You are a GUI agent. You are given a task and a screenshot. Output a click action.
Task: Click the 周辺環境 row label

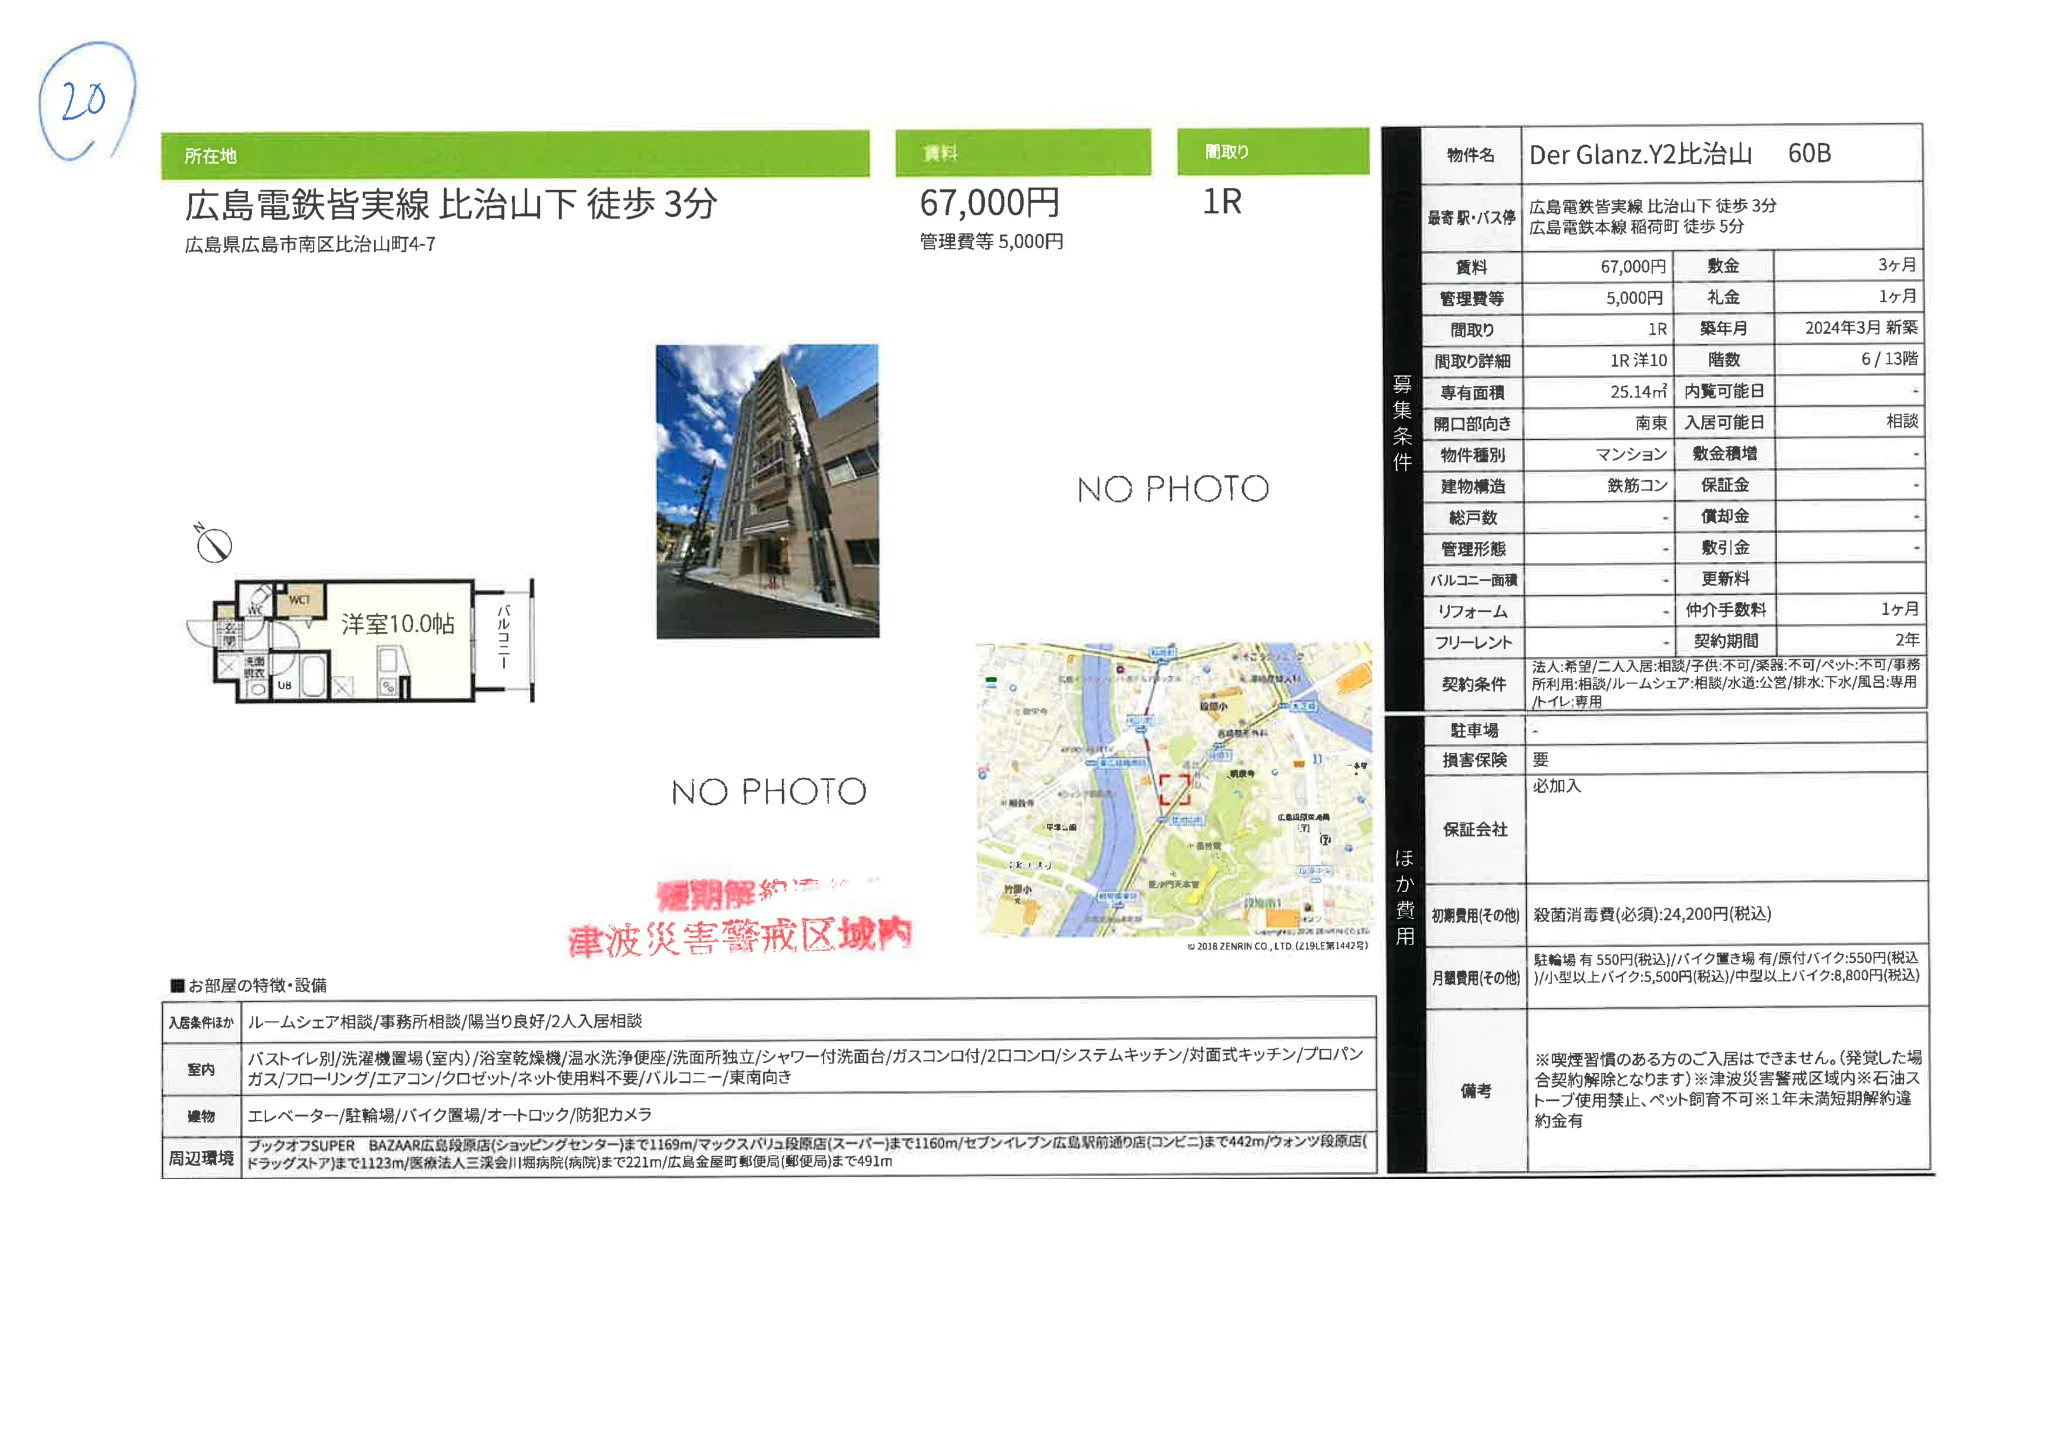[x=200, y=1157]
